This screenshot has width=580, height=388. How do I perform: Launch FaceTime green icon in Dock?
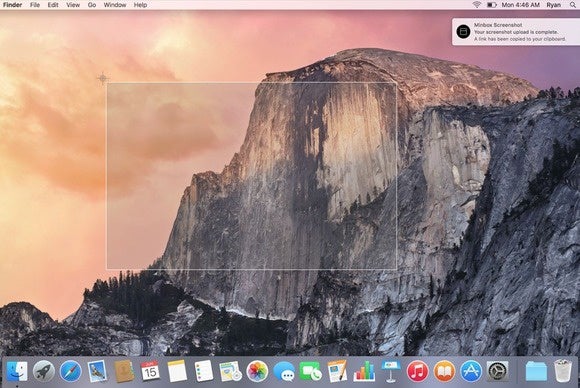310,371
